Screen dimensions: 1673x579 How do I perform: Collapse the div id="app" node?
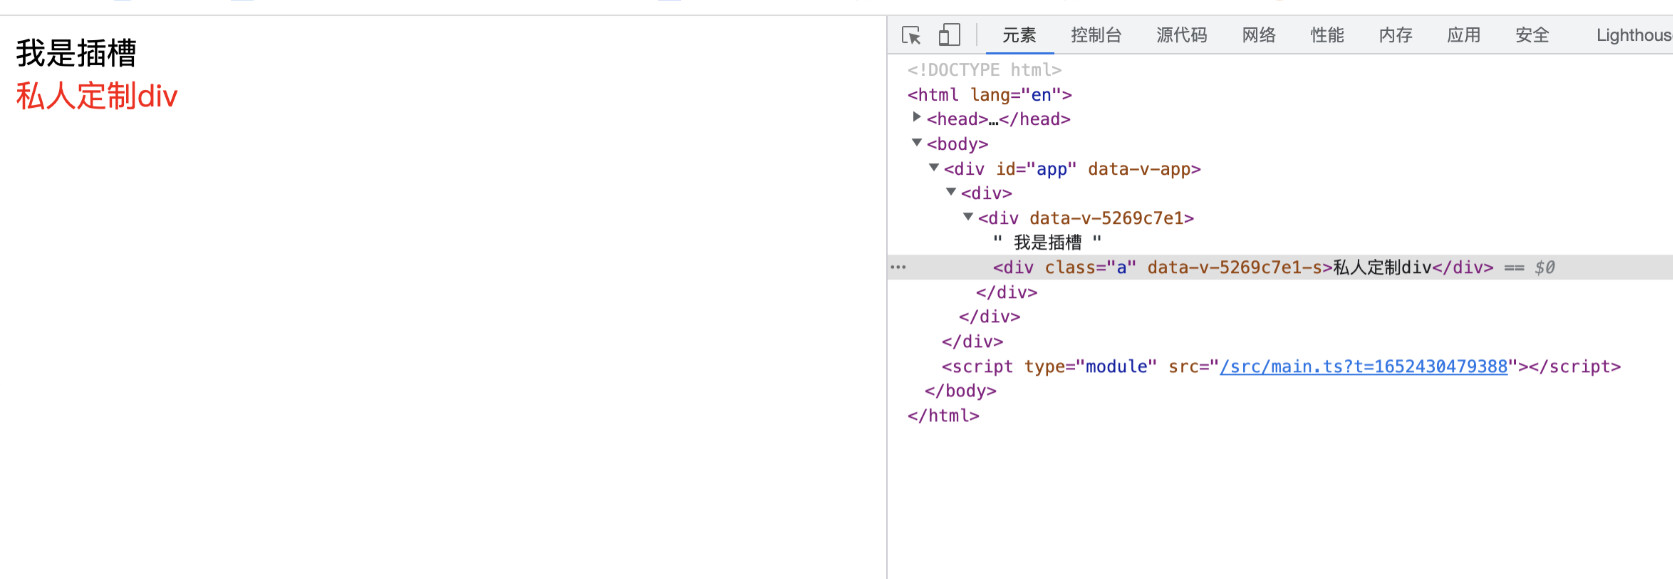tap(934, 168)
